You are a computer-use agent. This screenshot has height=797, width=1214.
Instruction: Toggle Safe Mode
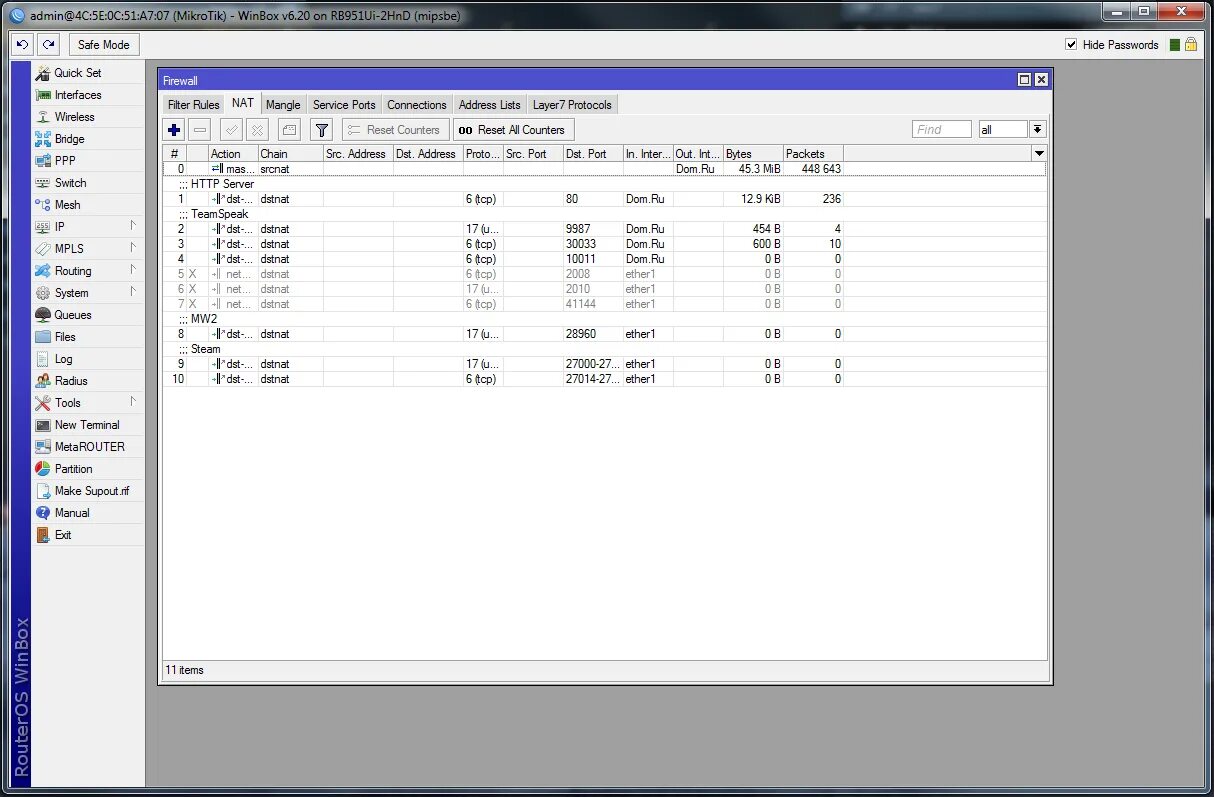[104, 45]
